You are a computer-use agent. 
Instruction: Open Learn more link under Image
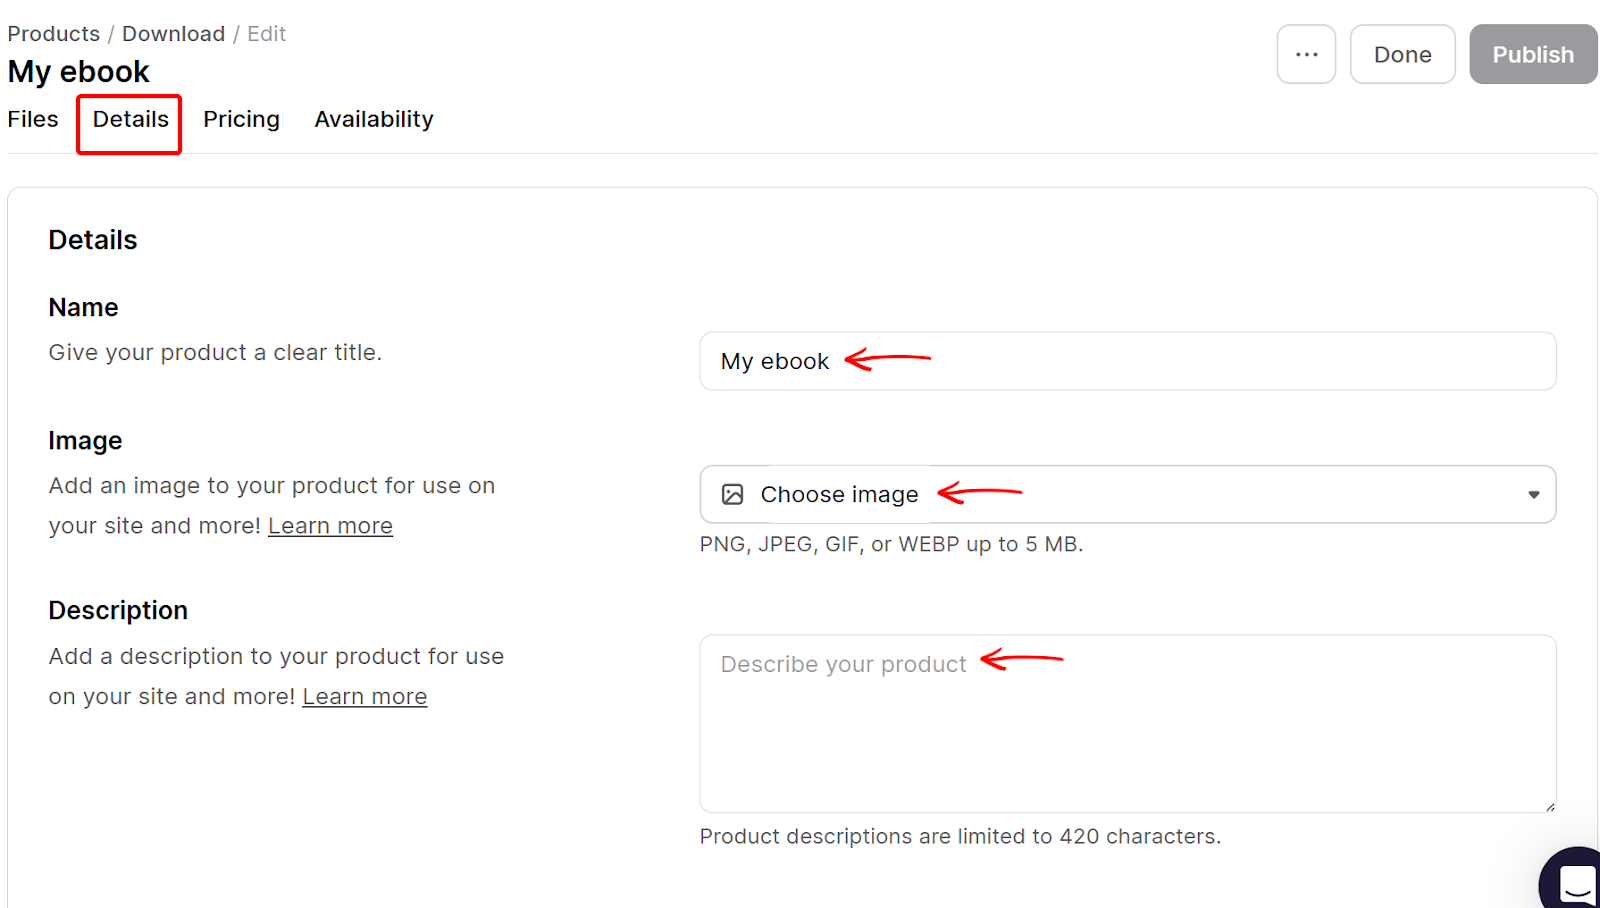coord(330,526)
